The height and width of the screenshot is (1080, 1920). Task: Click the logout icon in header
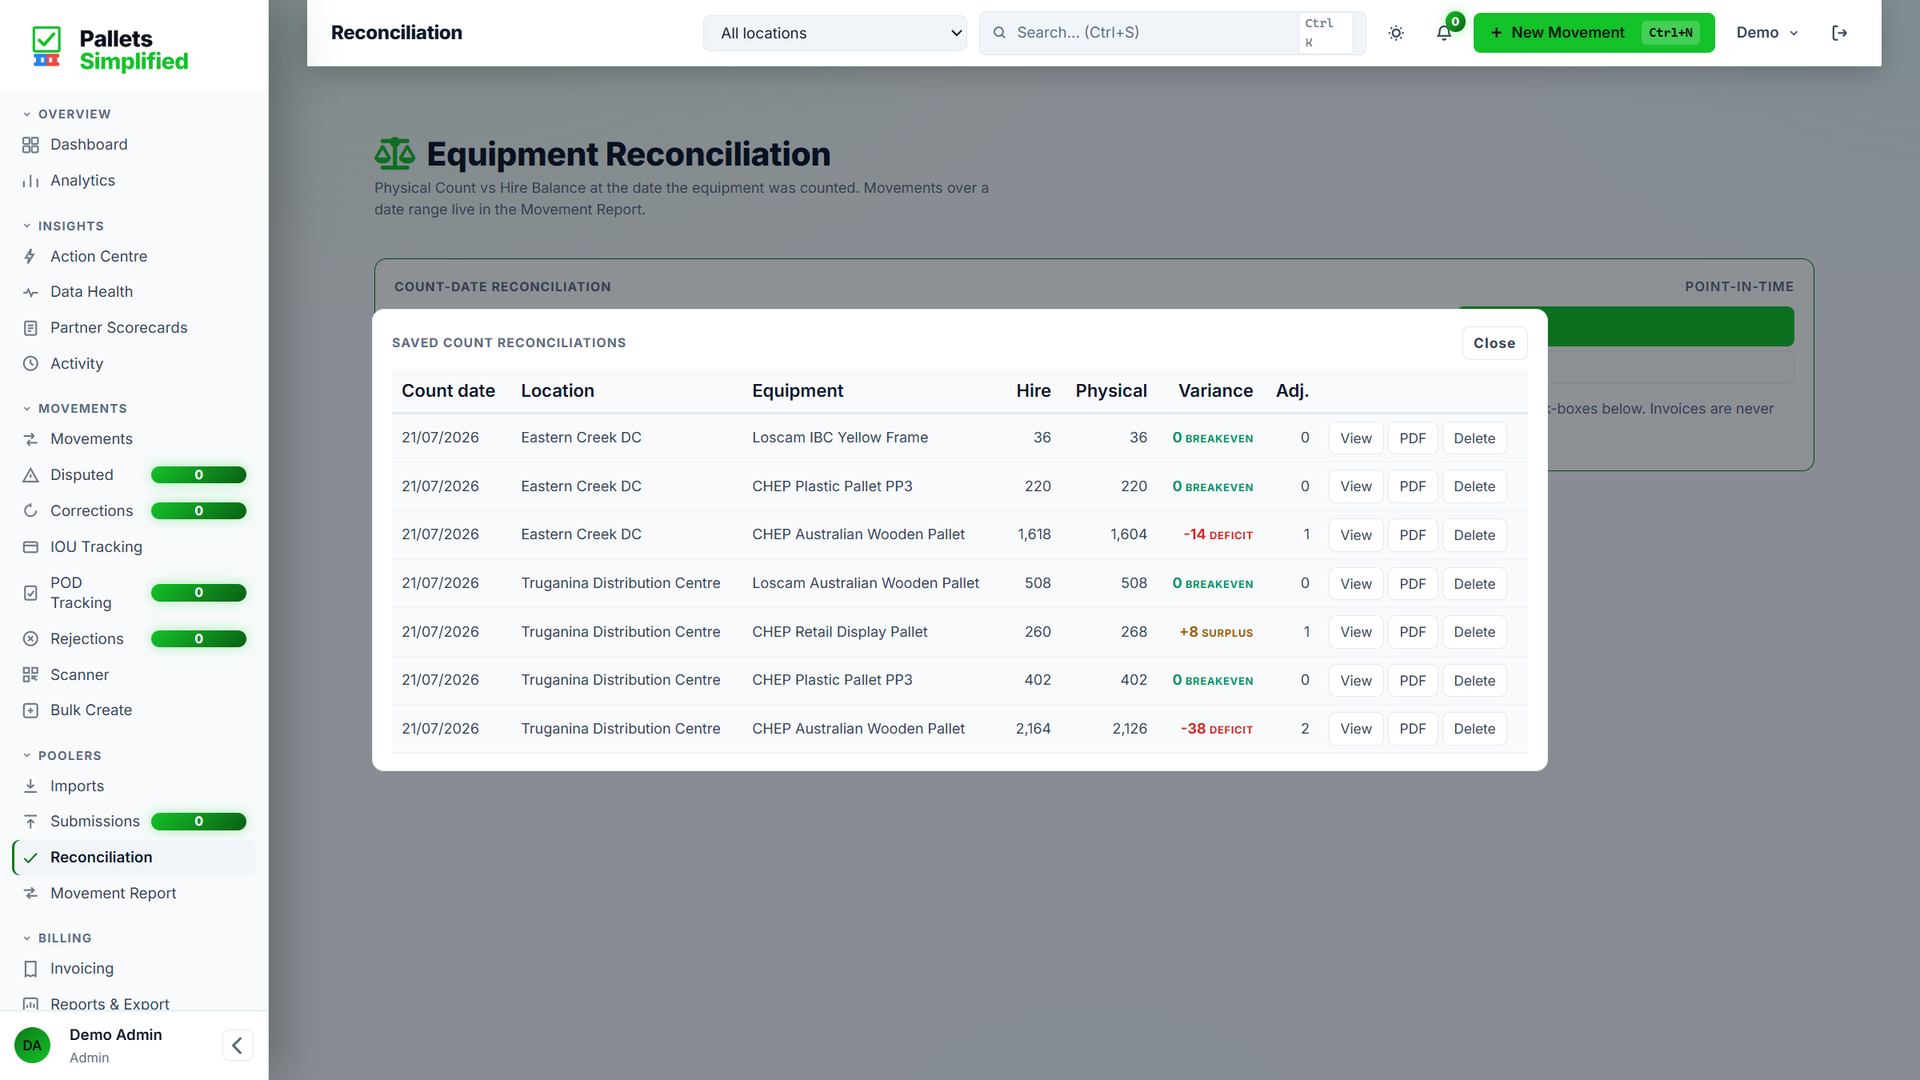click(1839, 33)
